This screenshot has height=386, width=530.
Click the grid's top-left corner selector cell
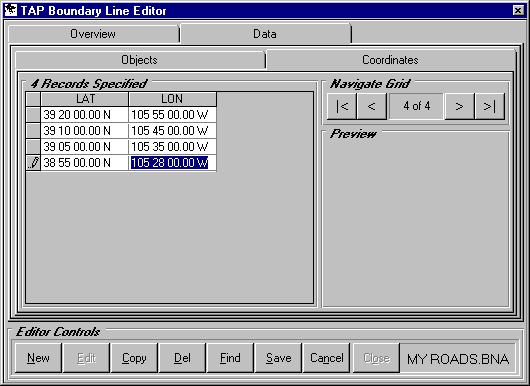tap(33, 99)
